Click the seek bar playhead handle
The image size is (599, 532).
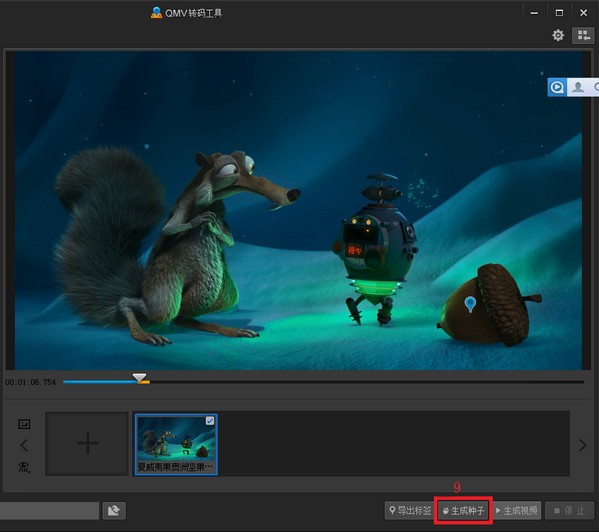pyautogui.click(x=139, y=378)
